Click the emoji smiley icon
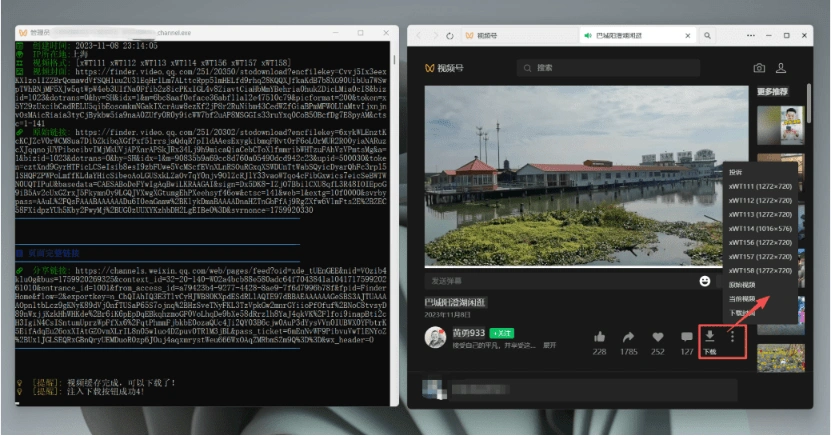This screenshot has height=436, width=831. pyautogui.click(x=705, y=282)
